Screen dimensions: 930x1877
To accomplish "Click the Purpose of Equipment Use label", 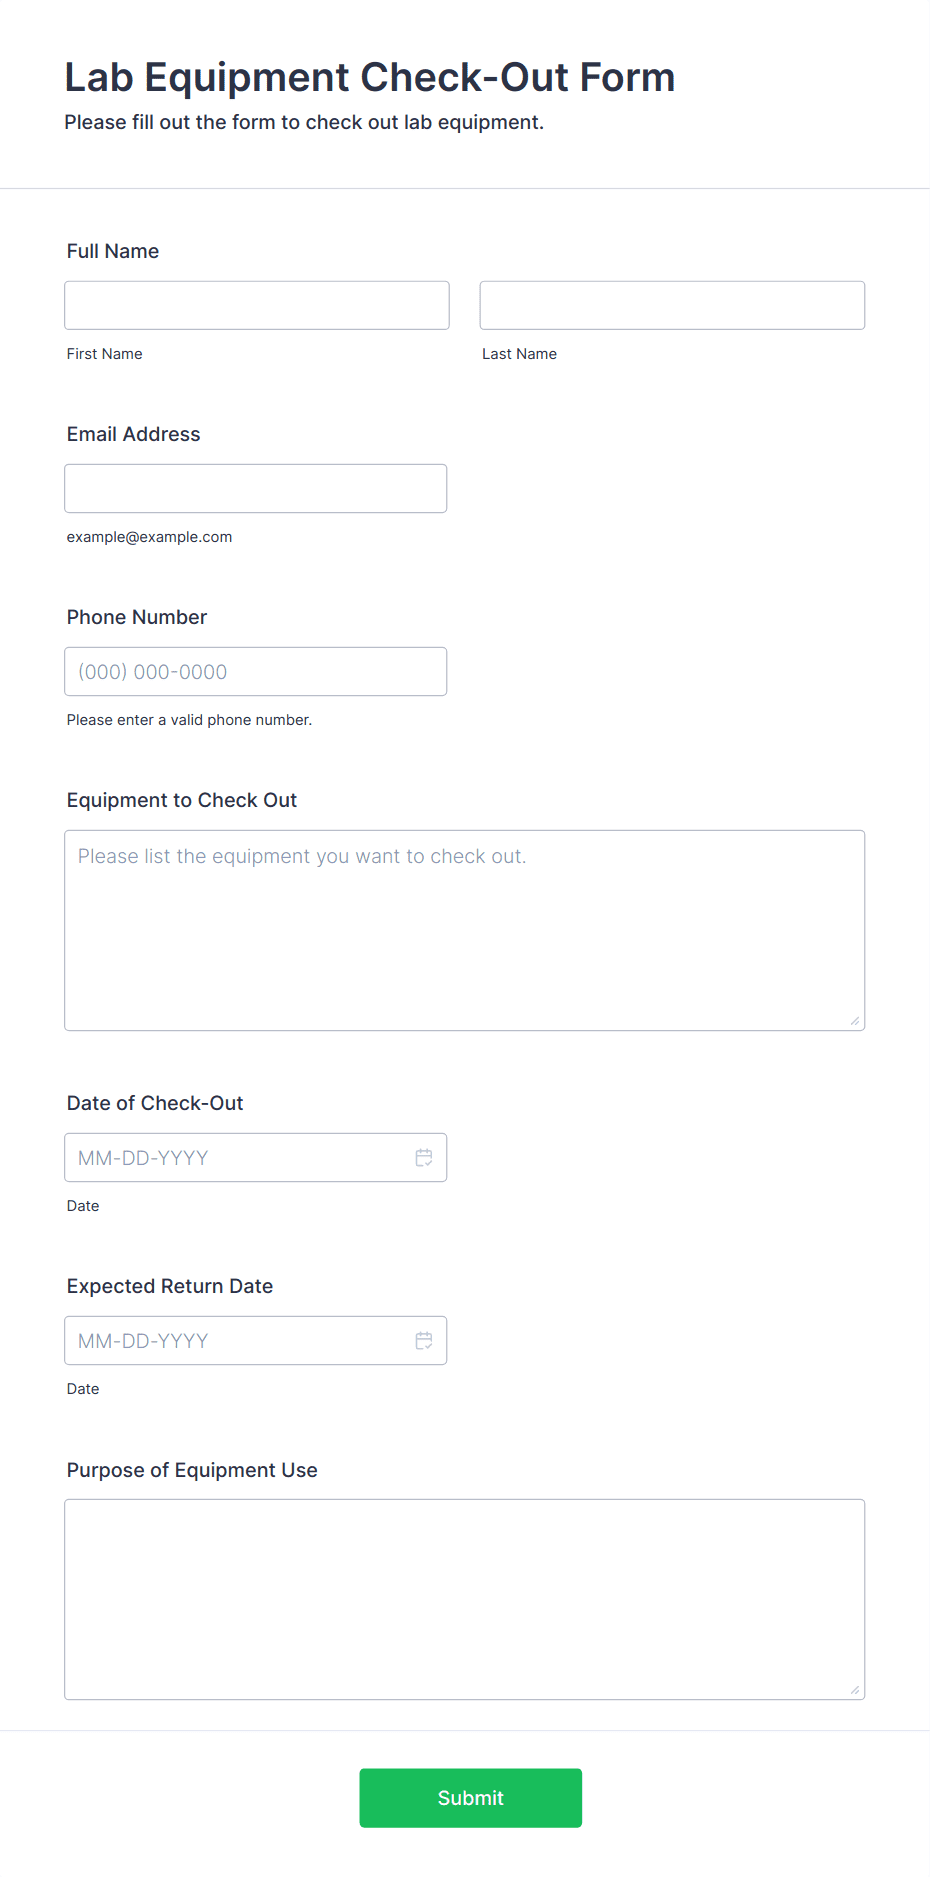I will click(x=192, y=1470).
